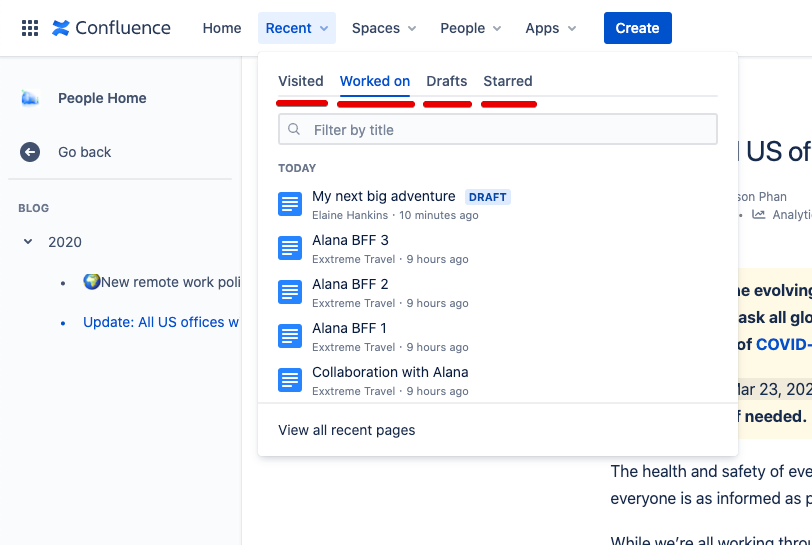Open the app switcher grid icon
The height and width of the screenshot is (545, 812).
(x=30, y=28)
